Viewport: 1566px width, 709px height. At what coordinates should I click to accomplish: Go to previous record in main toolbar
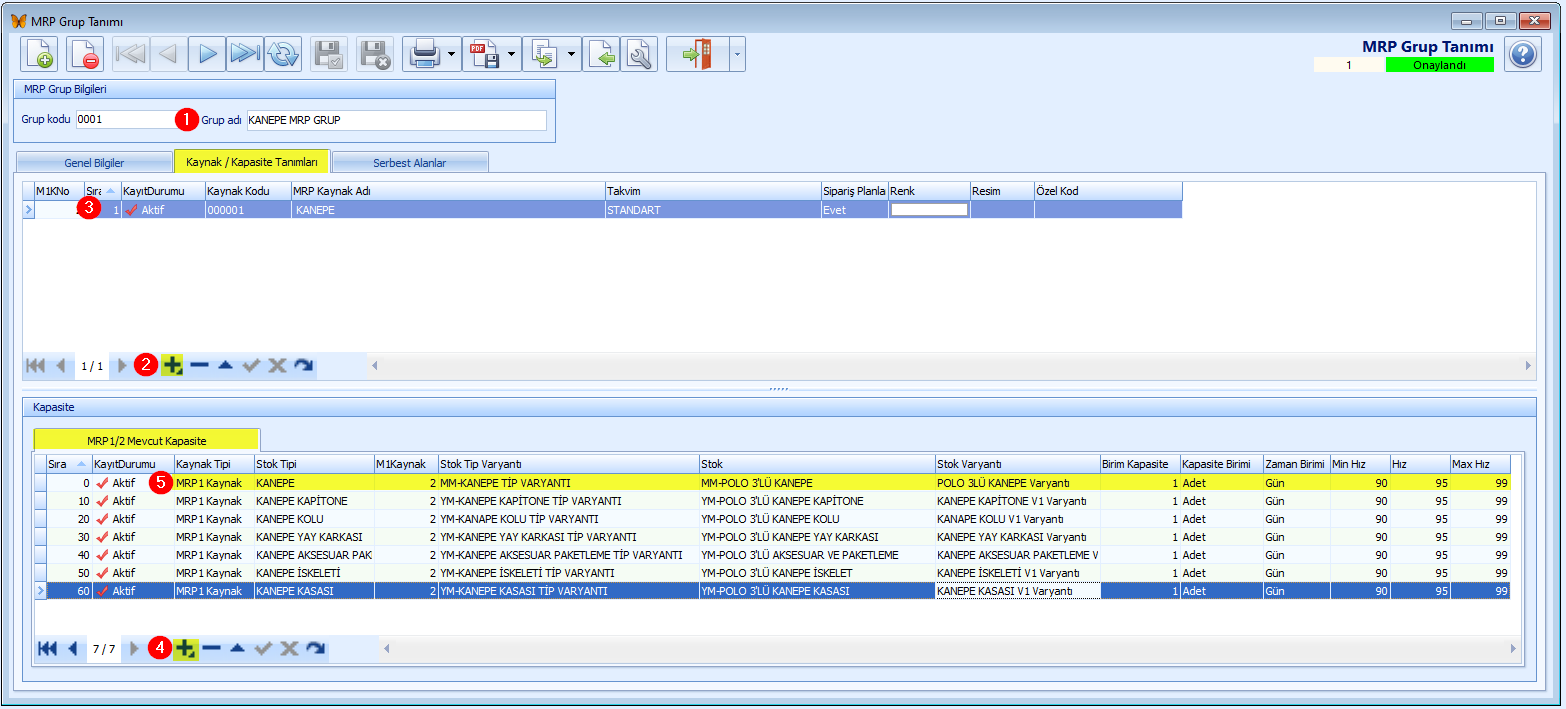(169, 54)
